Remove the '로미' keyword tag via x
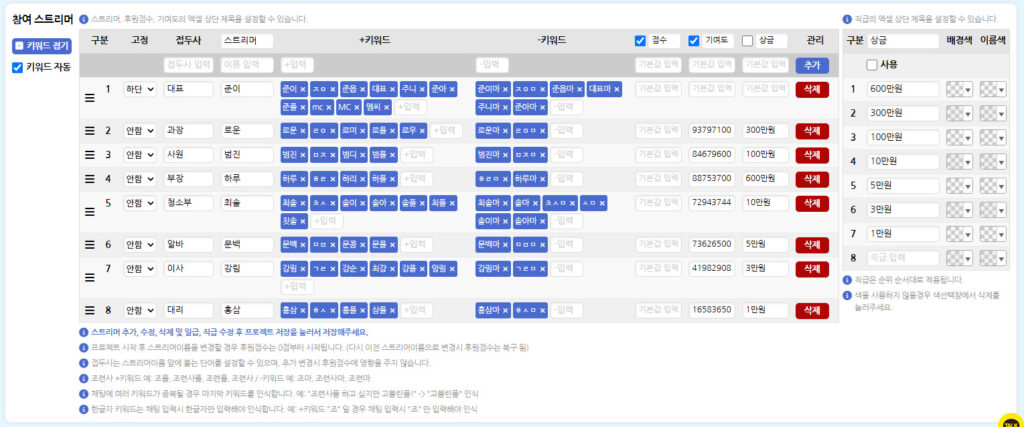Viewport: 1024px width, 427px height. coord(362,131)
